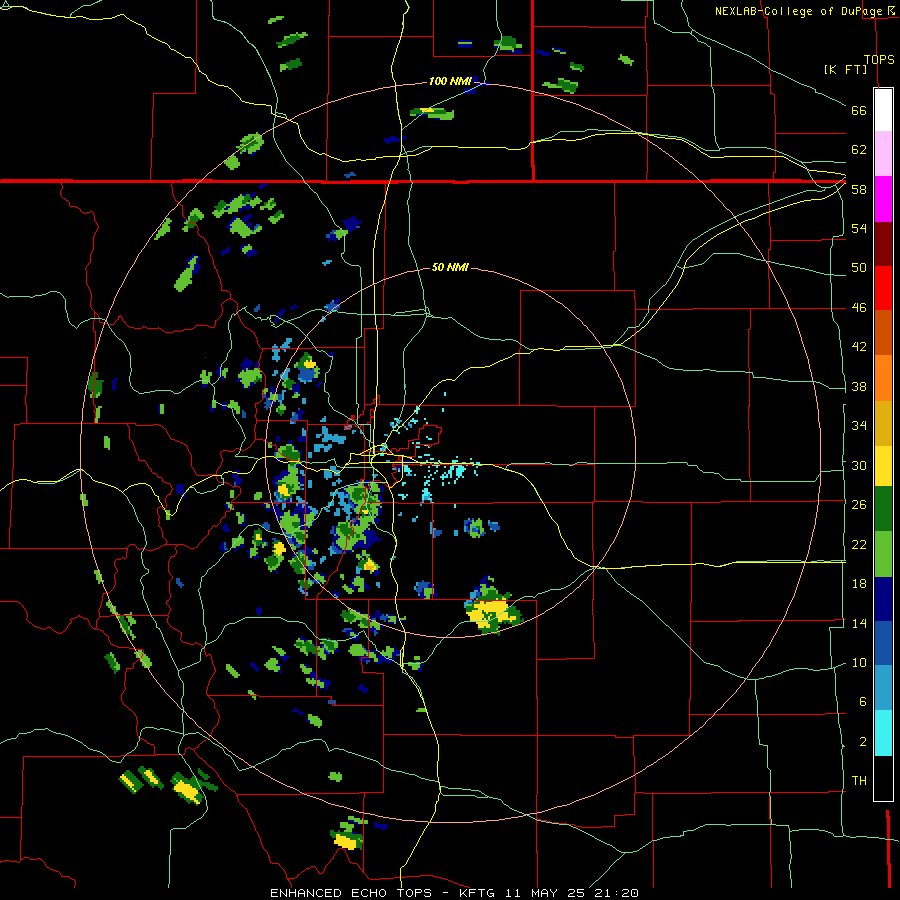Click the 100 NMI range ring label
The height and width of the screenshot is (900, 900).
(449, 82)
